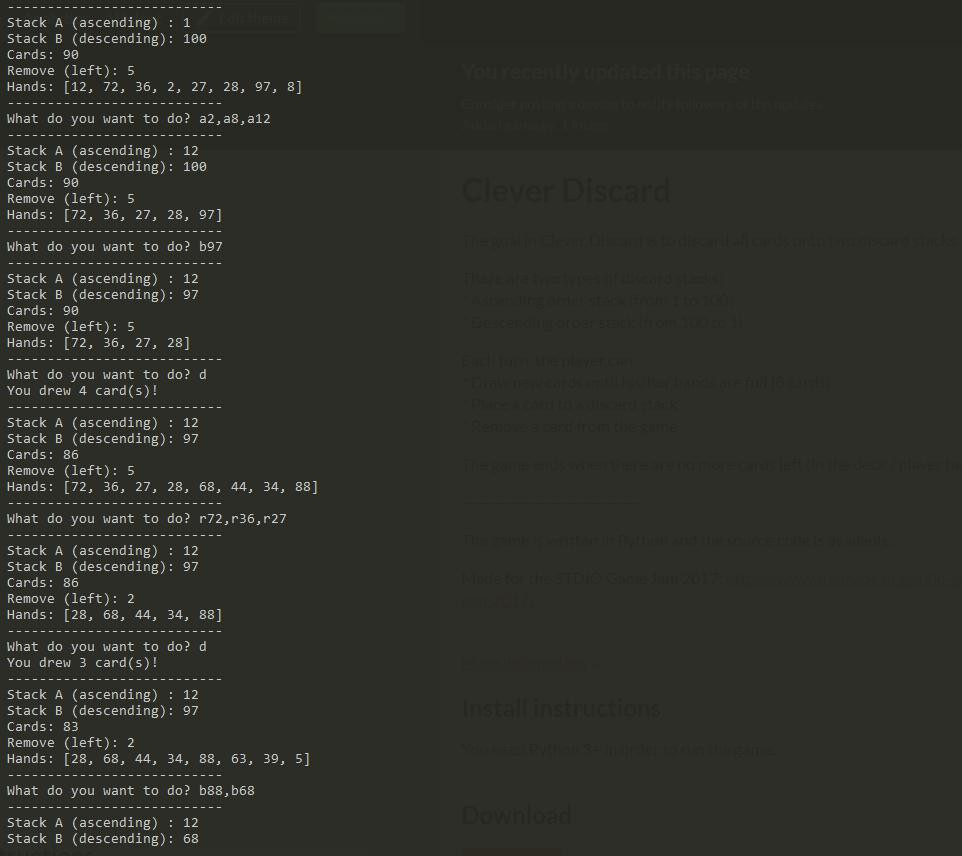
Task: Click the prompt line with b88,b68
Action: [x=131, y=790]
